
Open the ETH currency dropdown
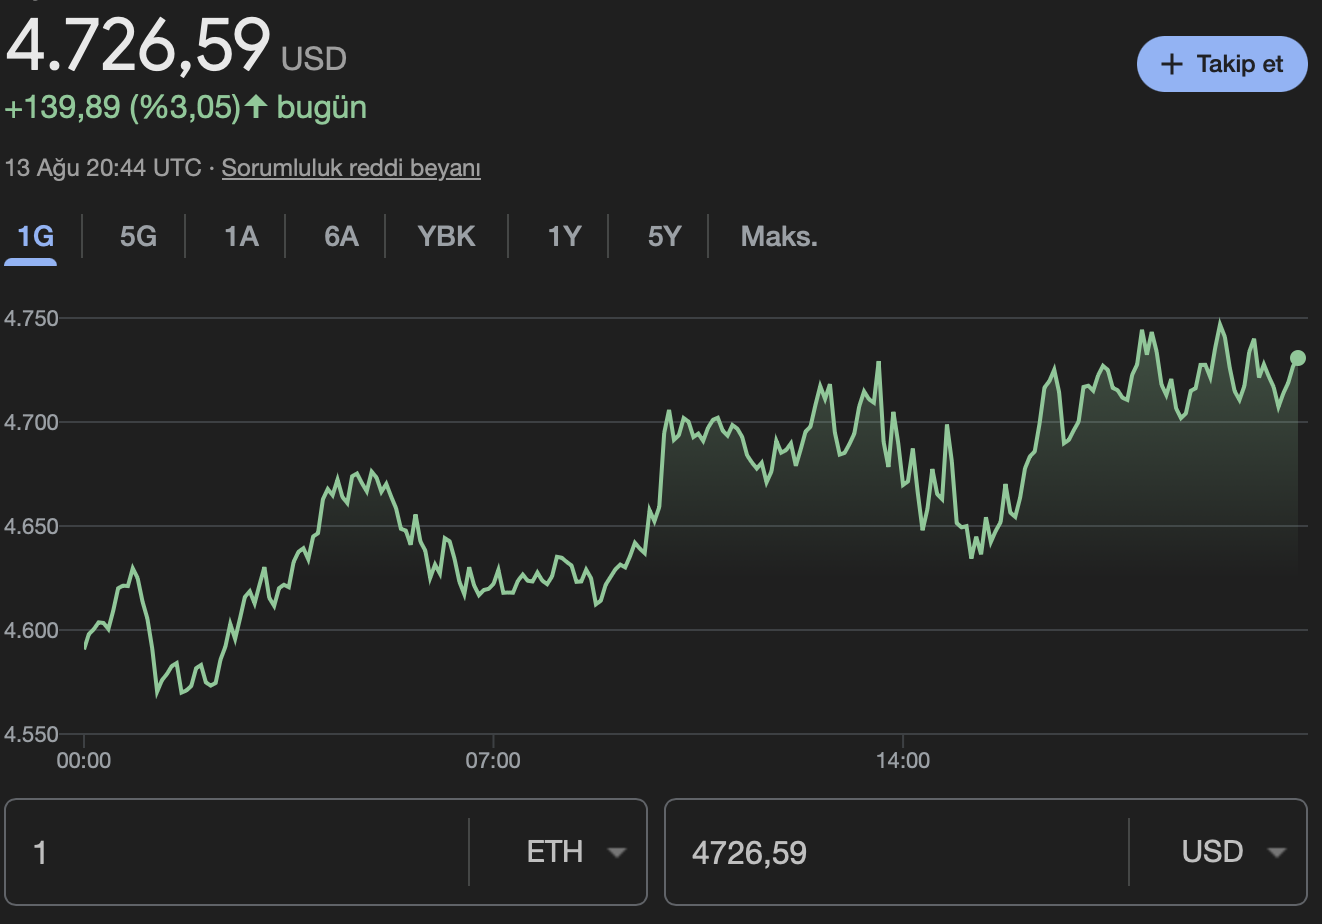click(576, 852)
